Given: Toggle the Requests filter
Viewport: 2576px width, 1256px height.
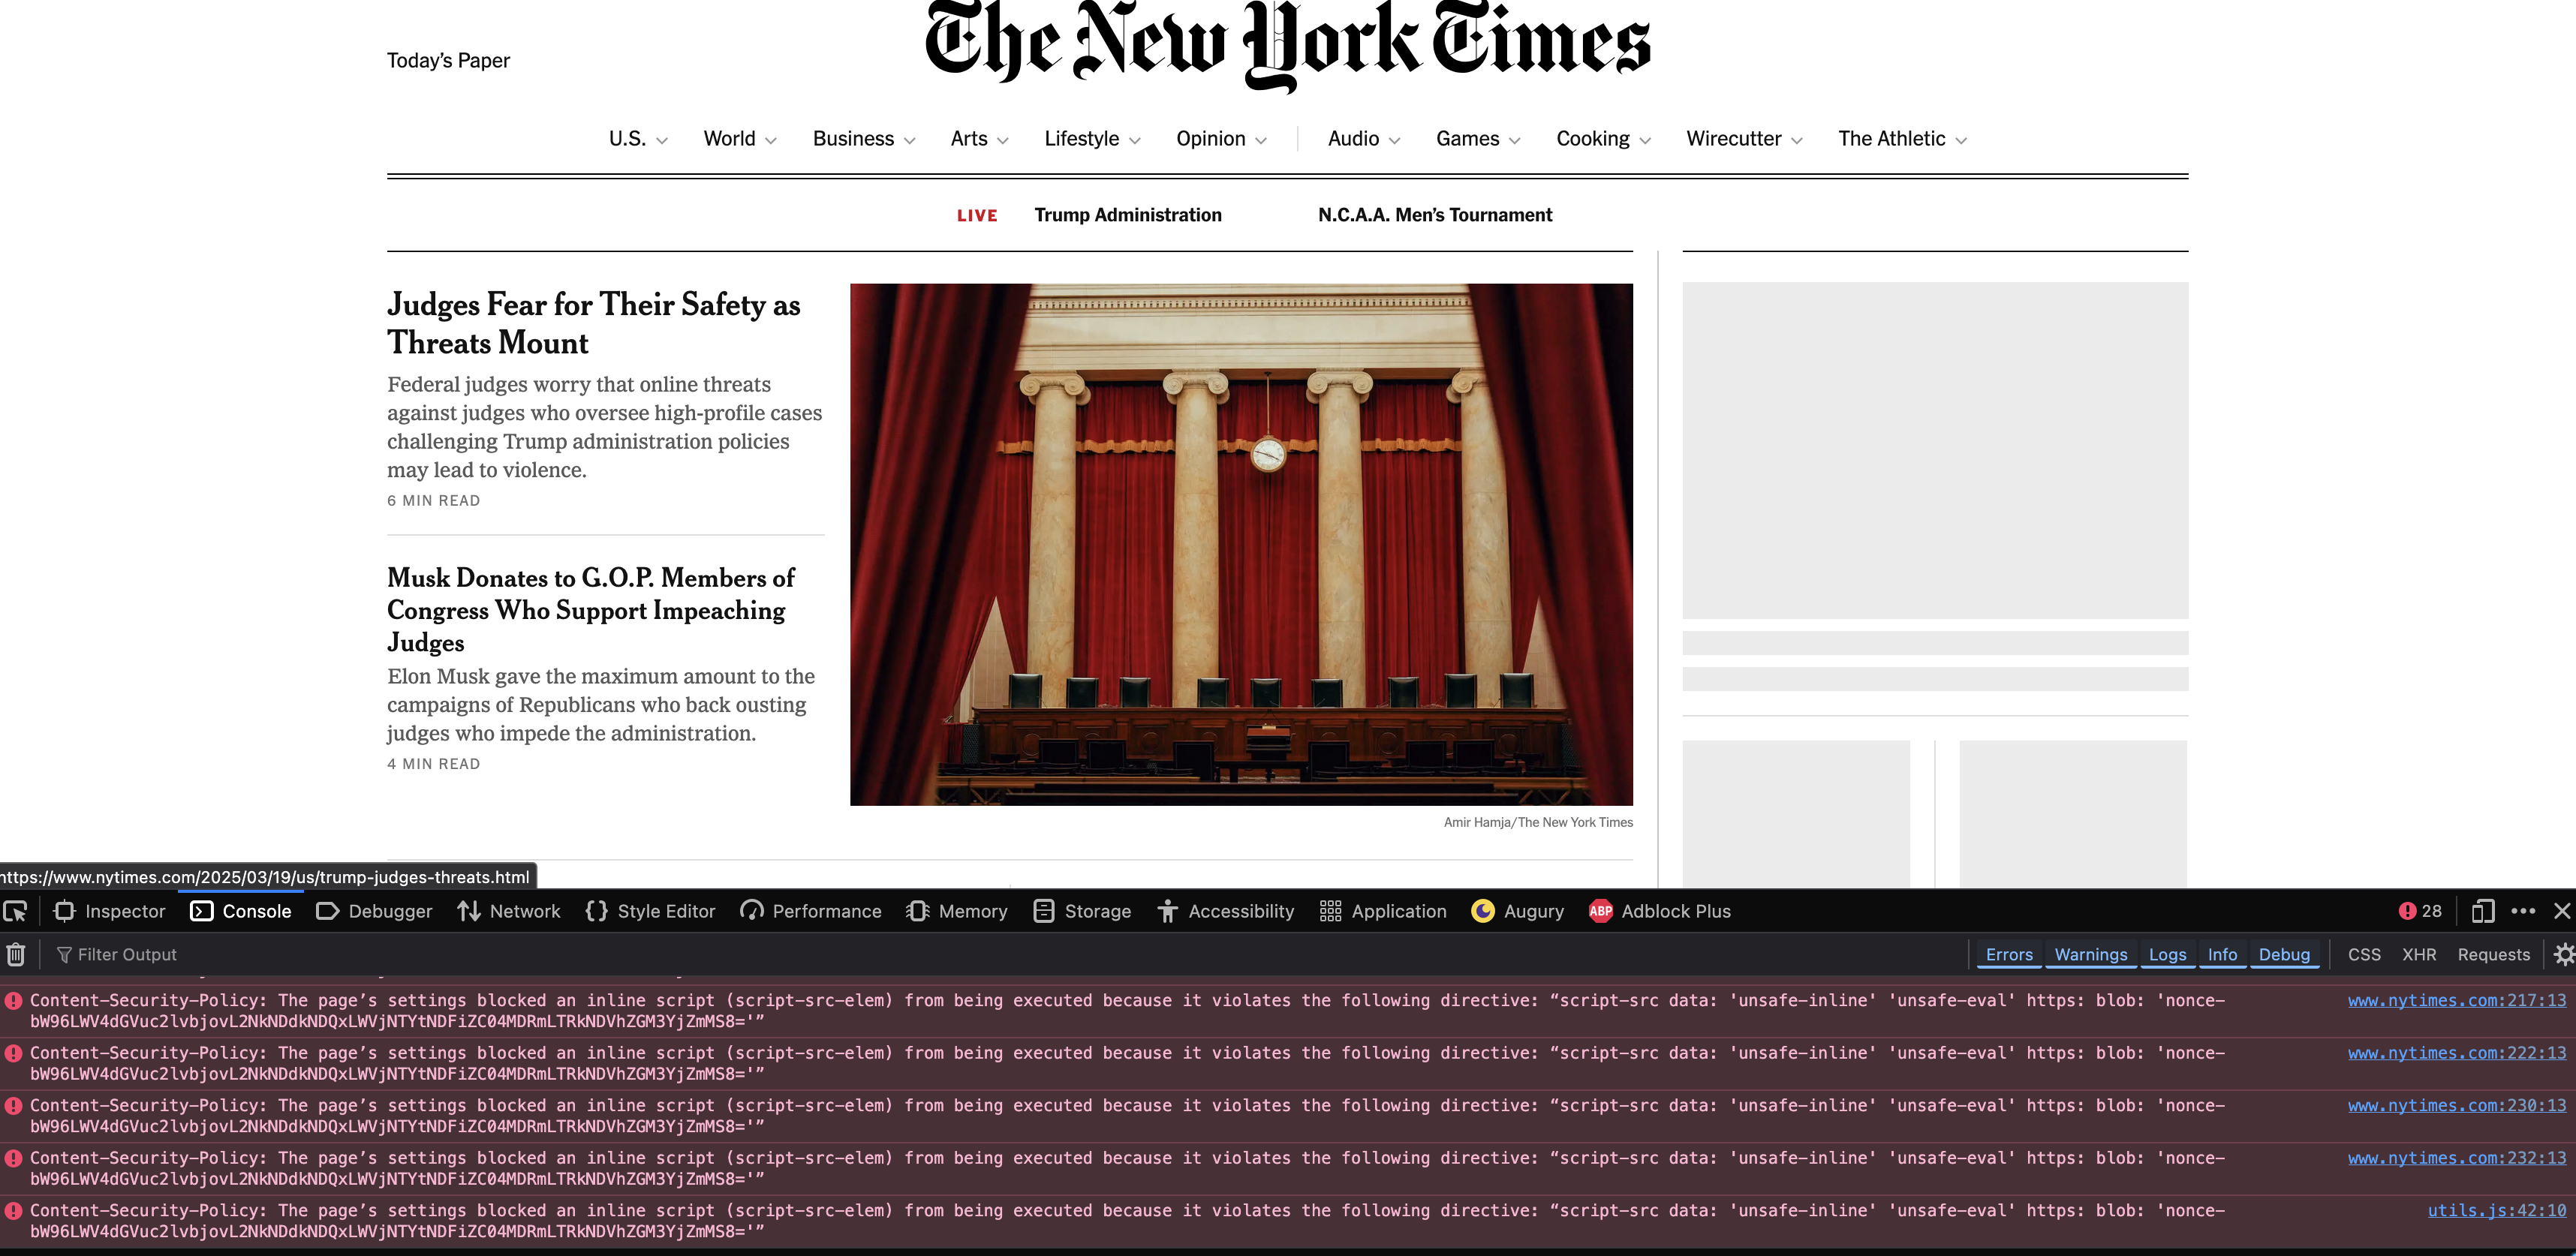Looking at the screenshot, I should (x=2493, y=955).
